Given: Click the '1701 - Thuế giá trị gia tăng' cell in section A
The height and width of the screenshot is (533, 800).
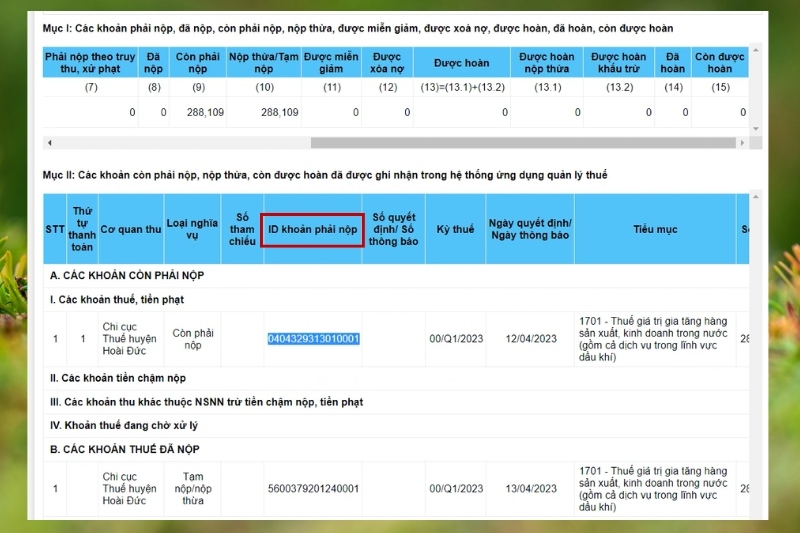Looking at the screenshot, I should pyautogui.click(x=655, y=339).
